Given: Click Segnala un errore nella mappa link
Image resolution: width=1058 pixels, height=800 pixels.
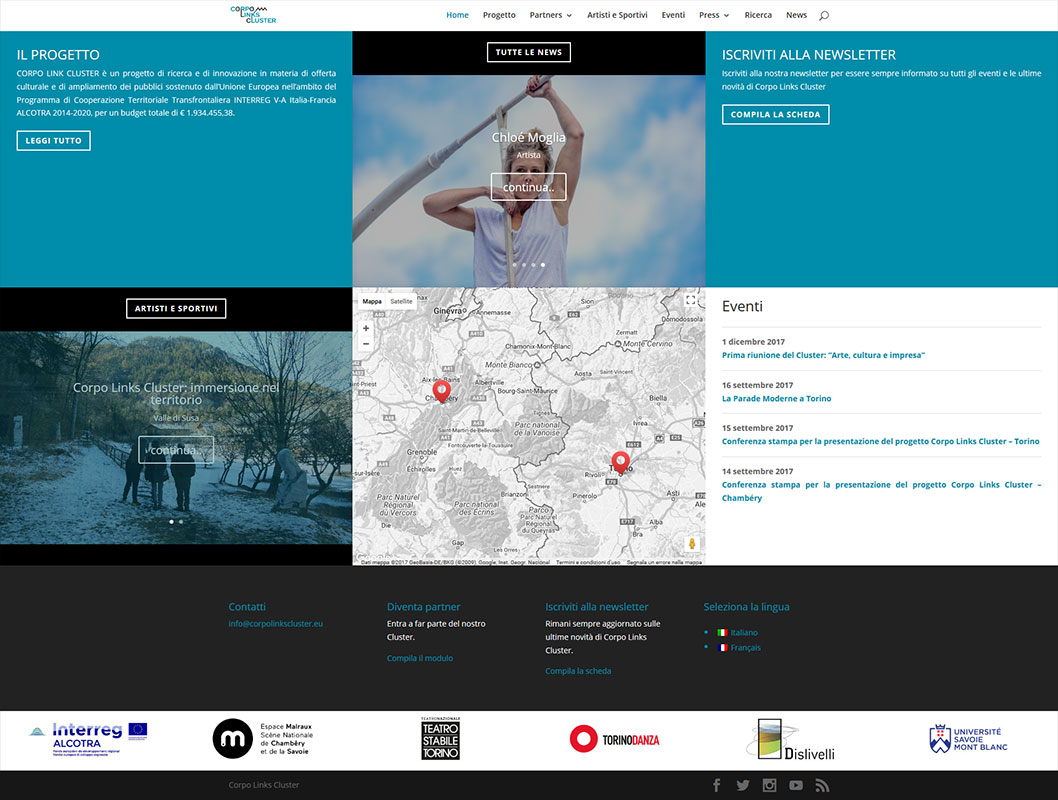Looking at the screenshot, I should coord(664,562).
